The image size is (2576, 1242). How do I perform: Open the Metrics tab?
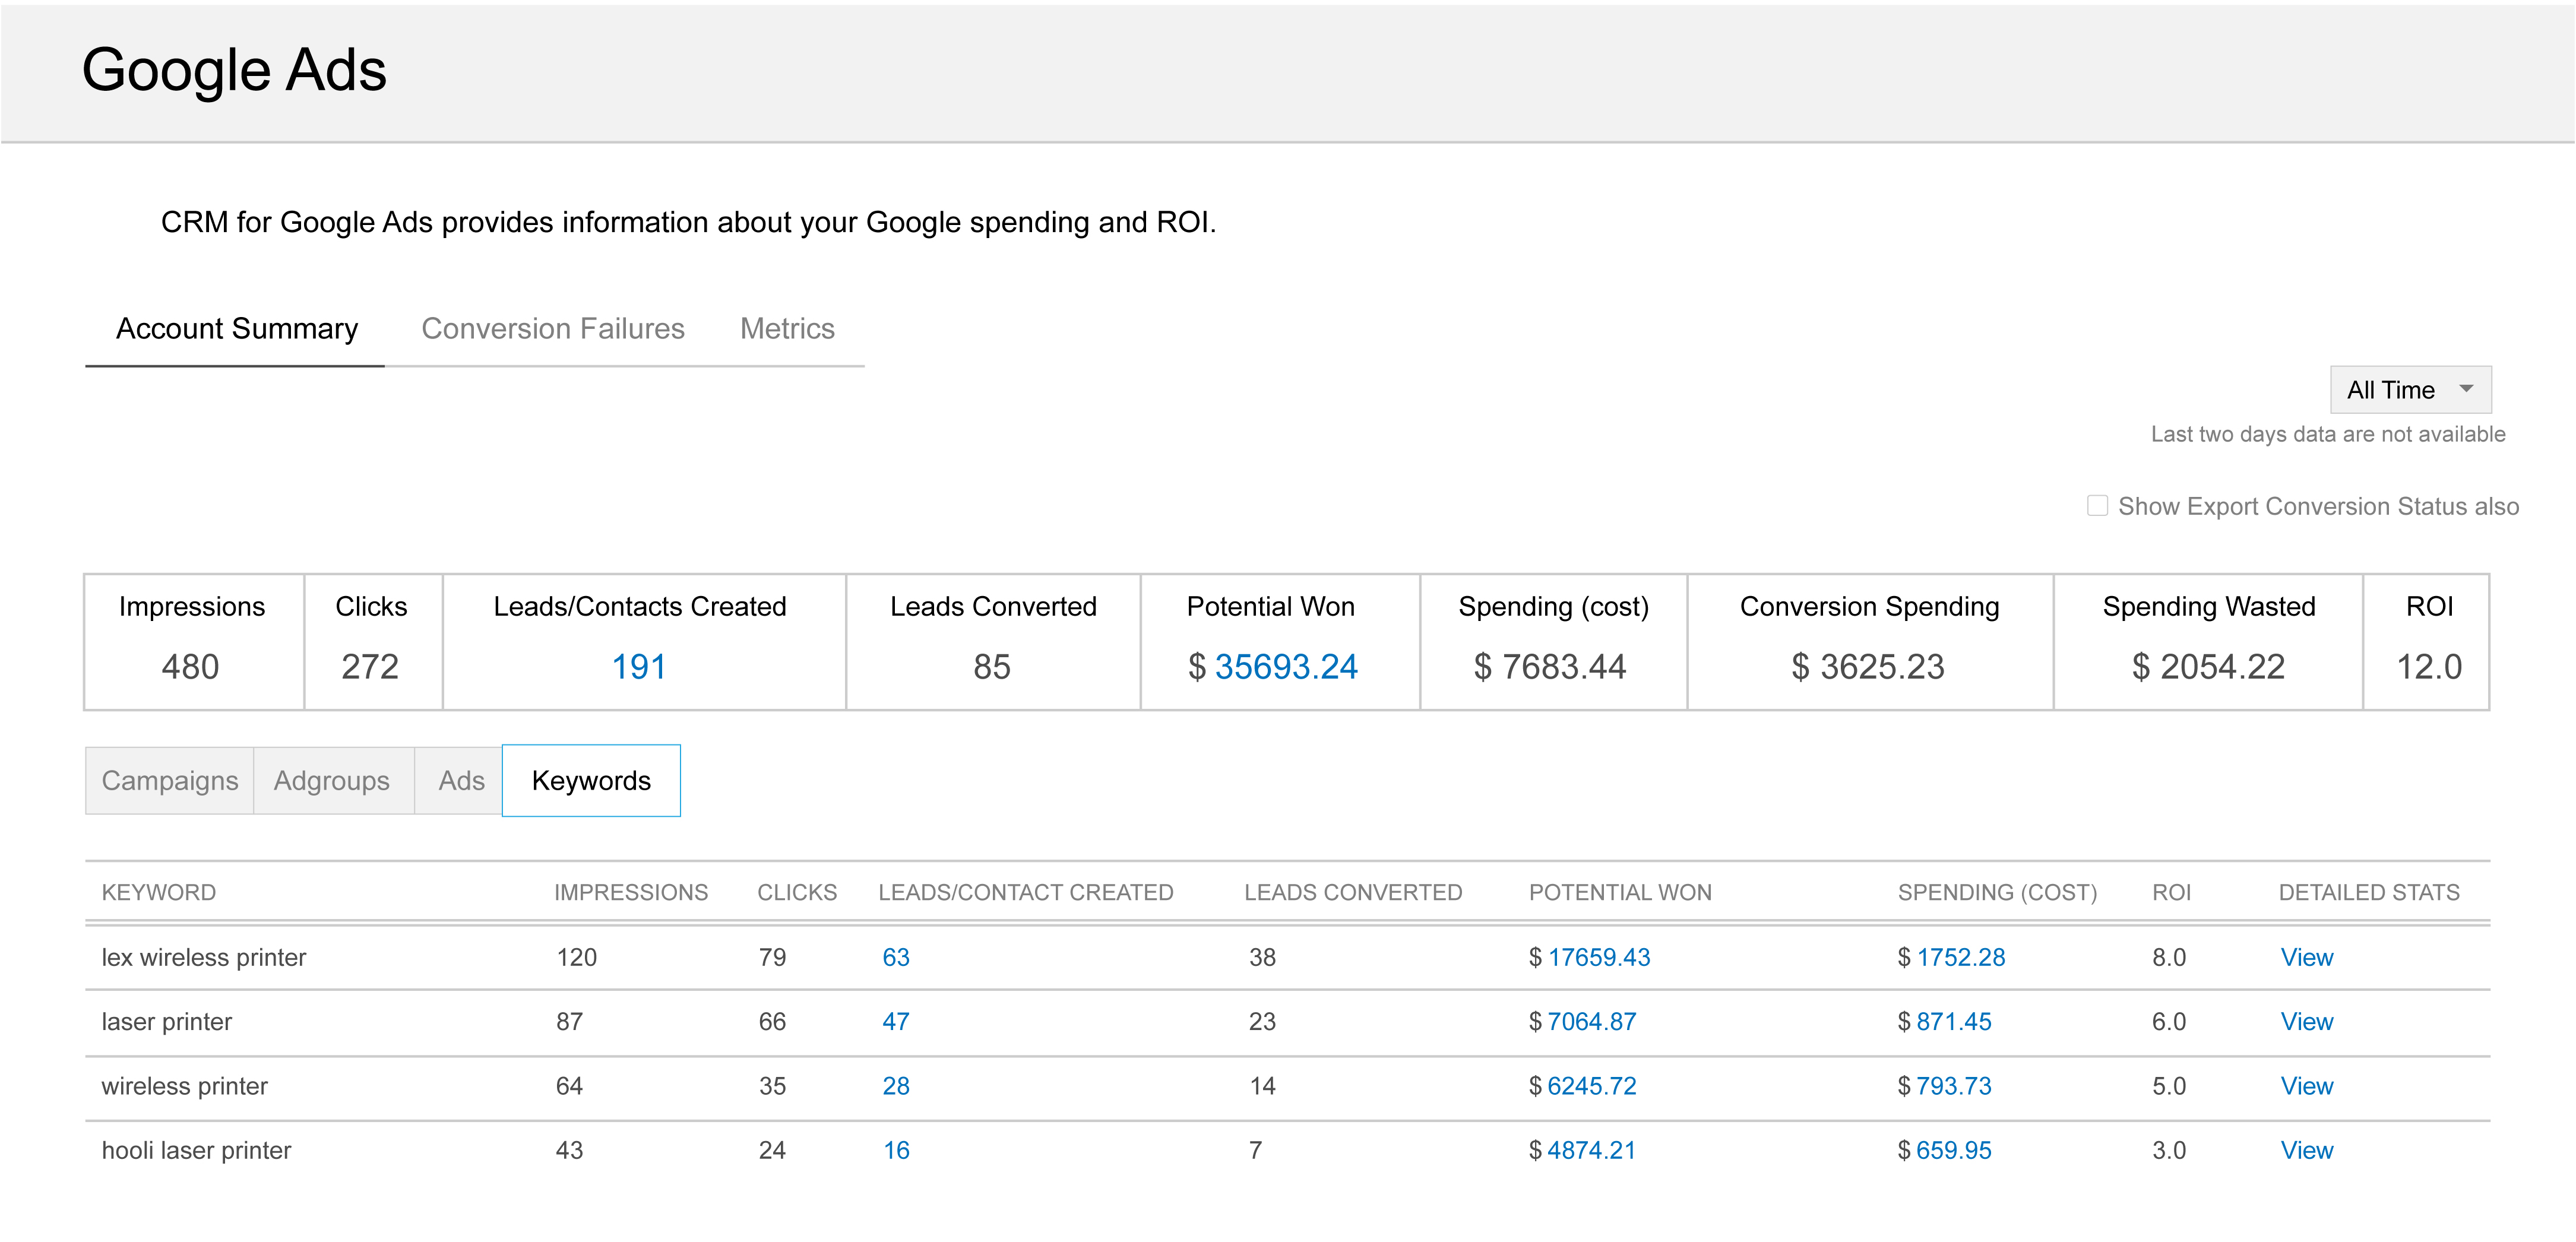787,329
